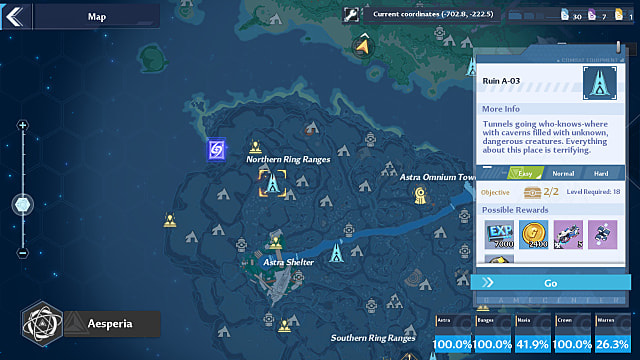640x360 pixels.
Task: Click the treasure chest objective icon
Action: coord(532,192)
